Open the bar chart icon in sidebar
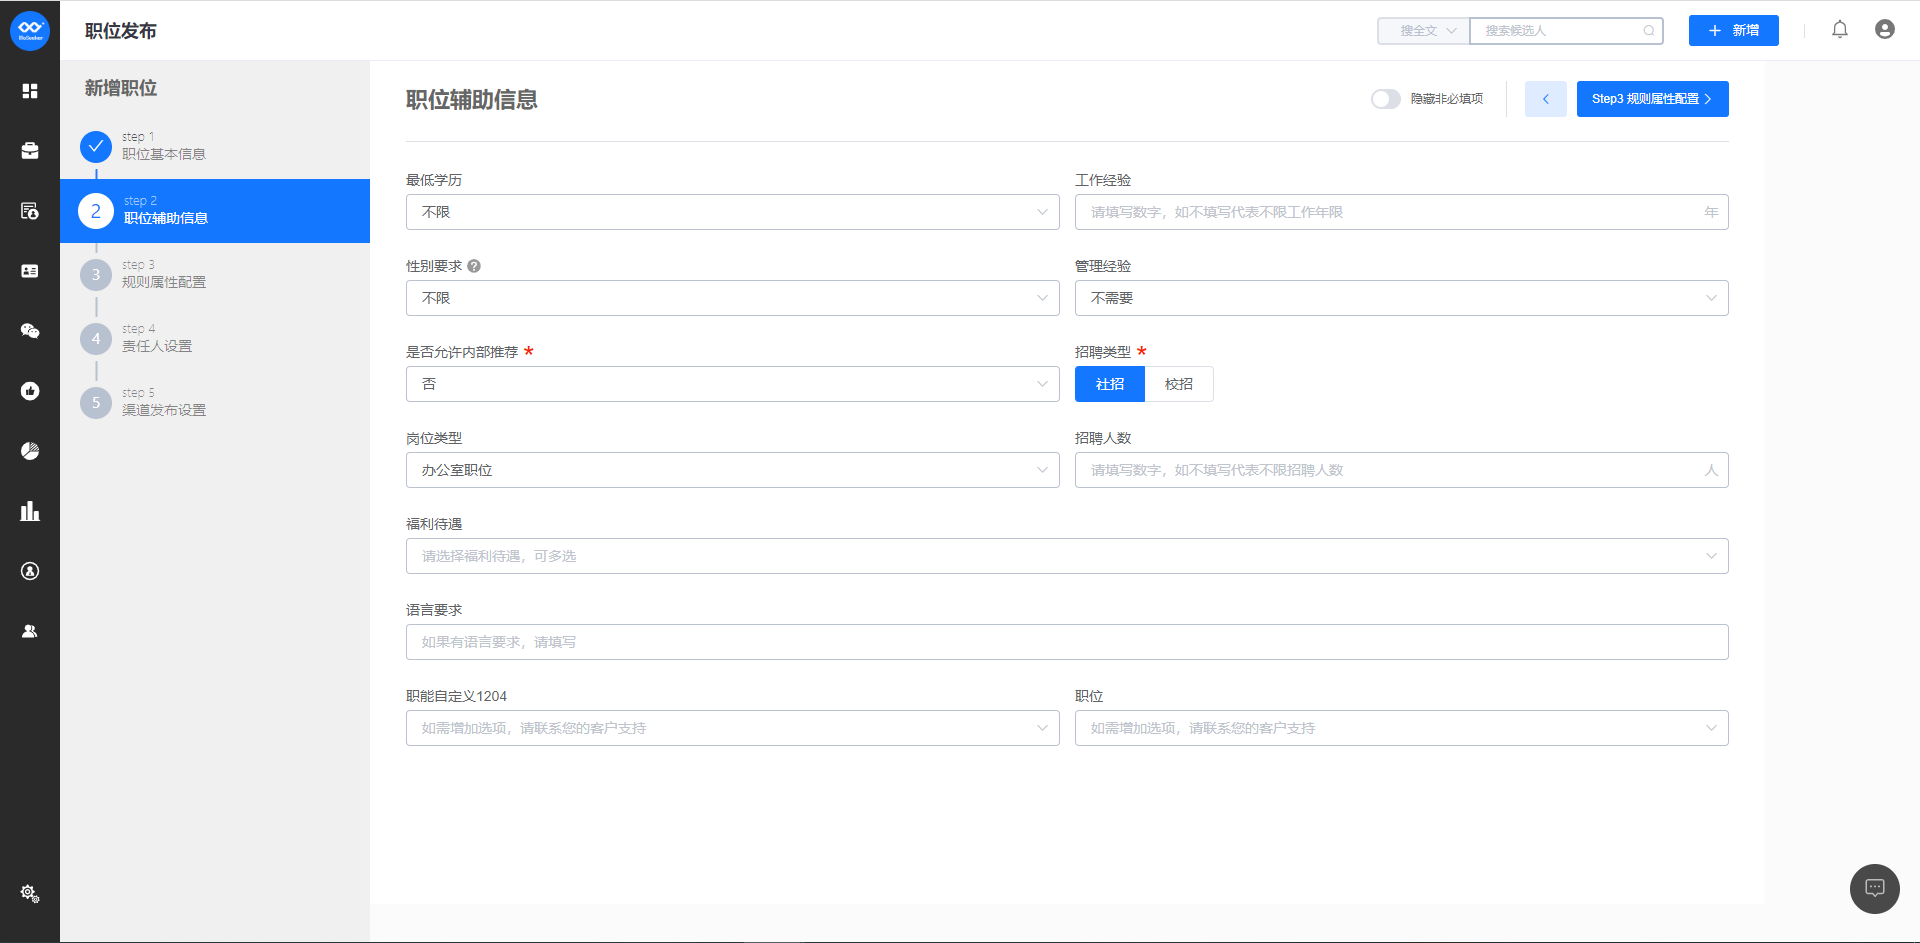1920x943 pixels. pos(30,511)
